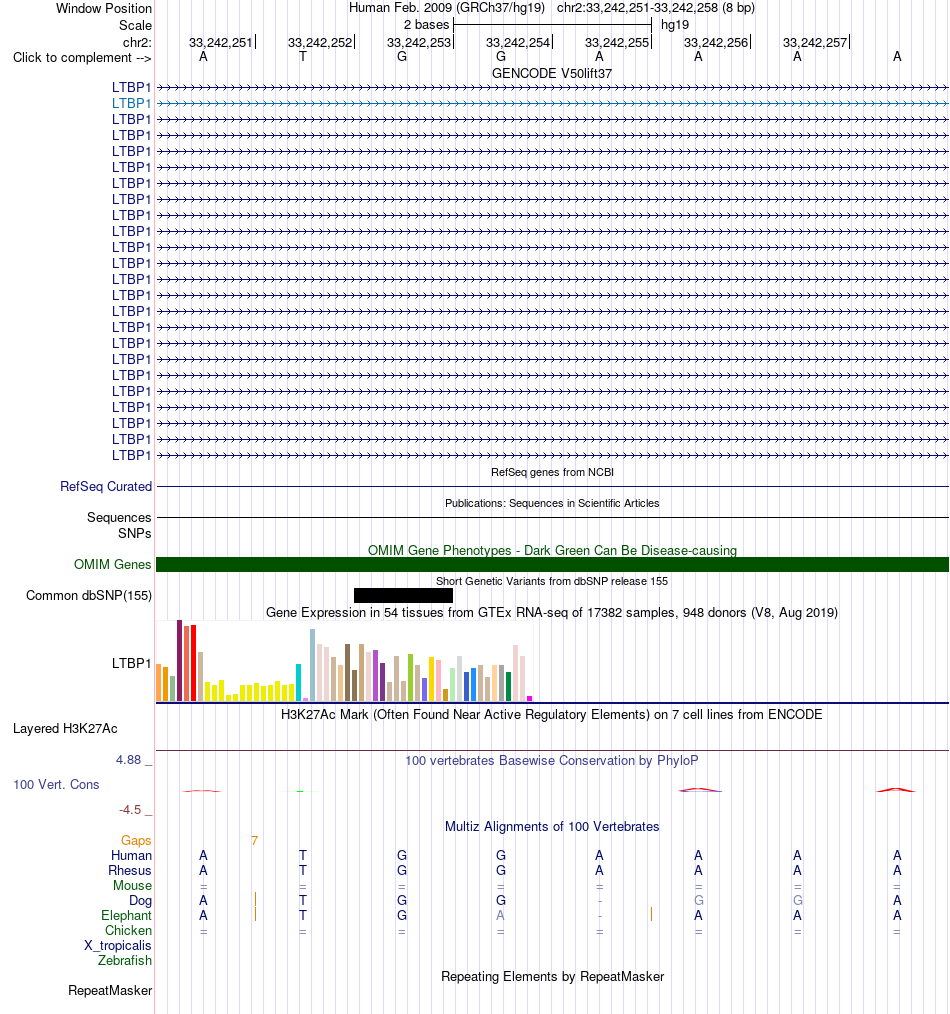Open the OMIM Genes track label
This screenshot has height=1014, width=950.
(113, 565)
